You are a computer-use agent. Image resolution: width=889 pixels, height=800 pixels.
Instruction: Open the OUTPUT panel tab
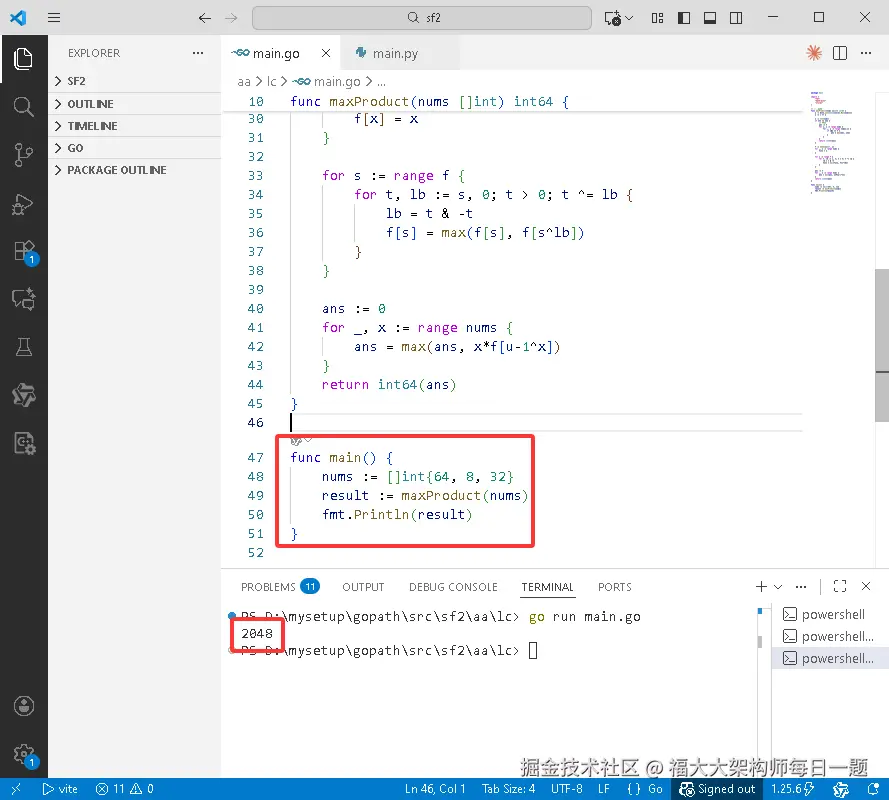point(363,587)
